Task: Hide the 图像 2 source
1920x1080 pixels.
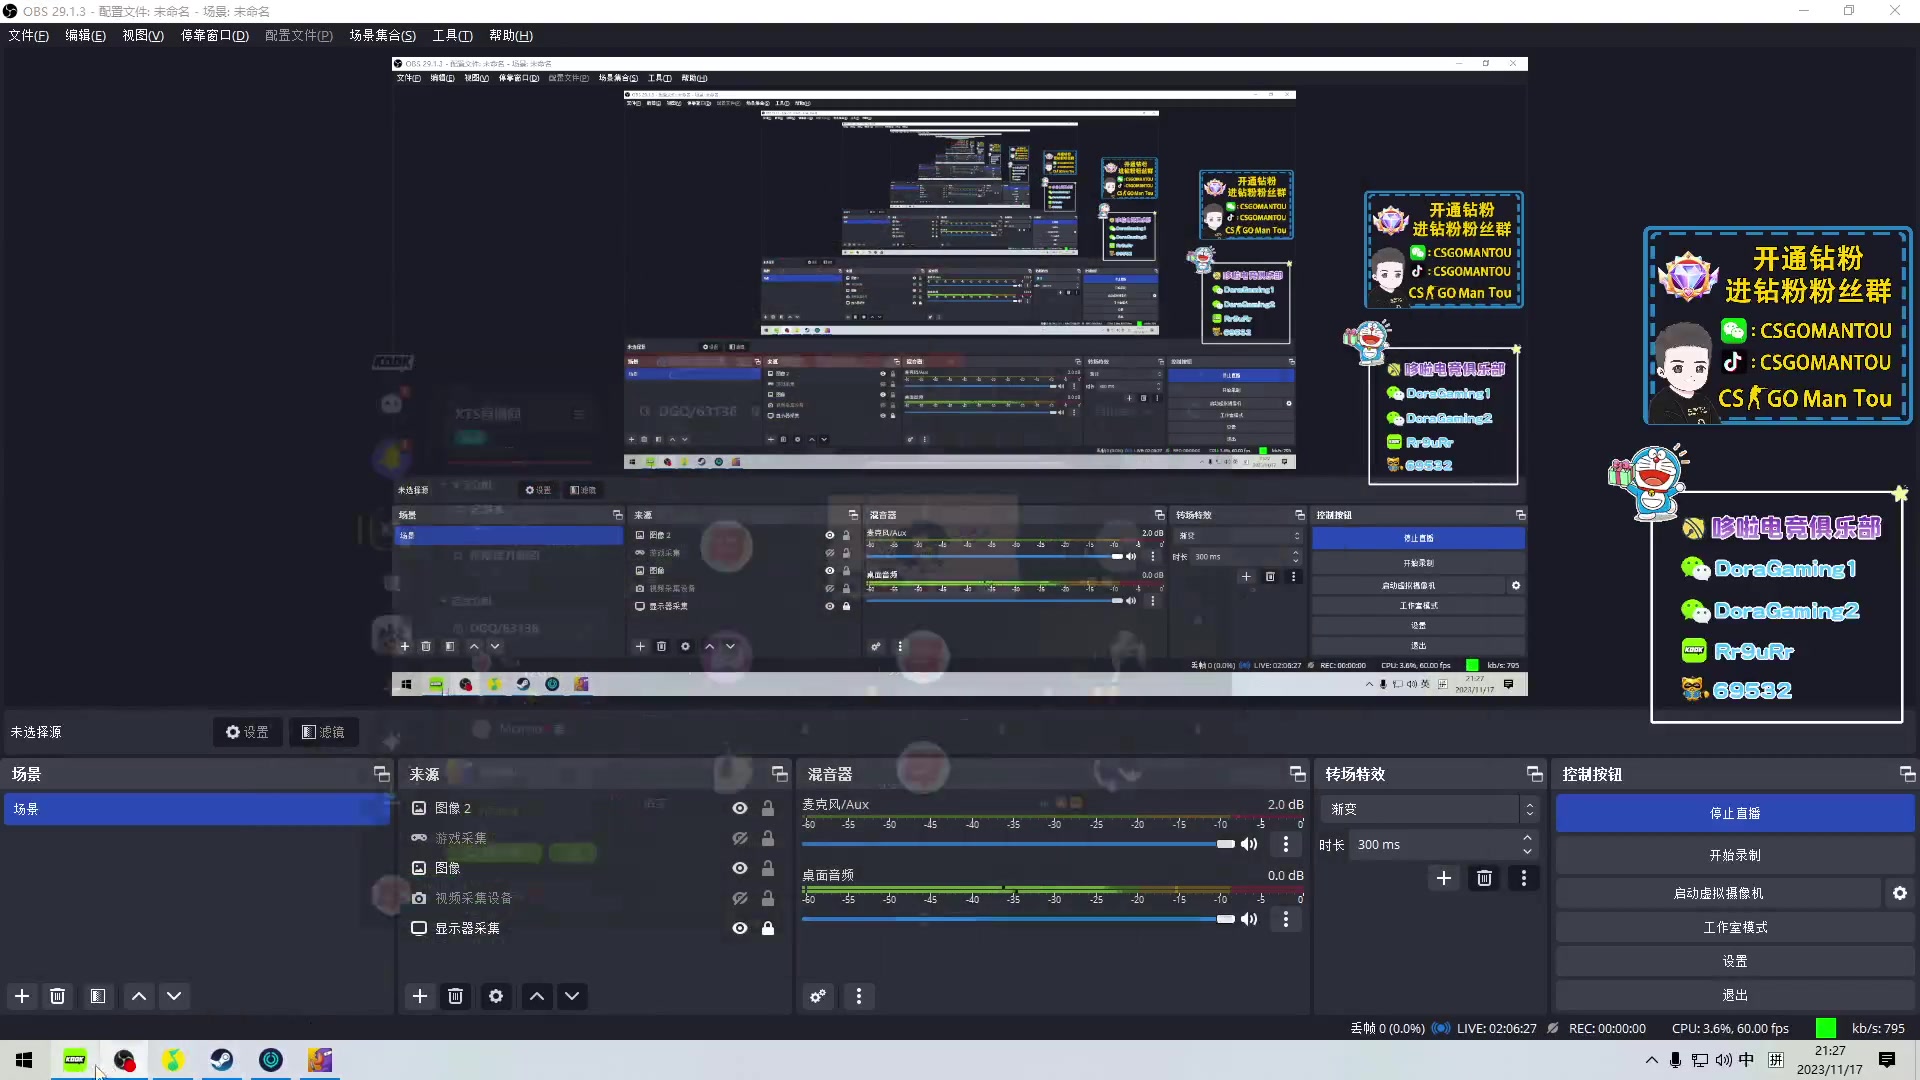Action: (740, 808)
